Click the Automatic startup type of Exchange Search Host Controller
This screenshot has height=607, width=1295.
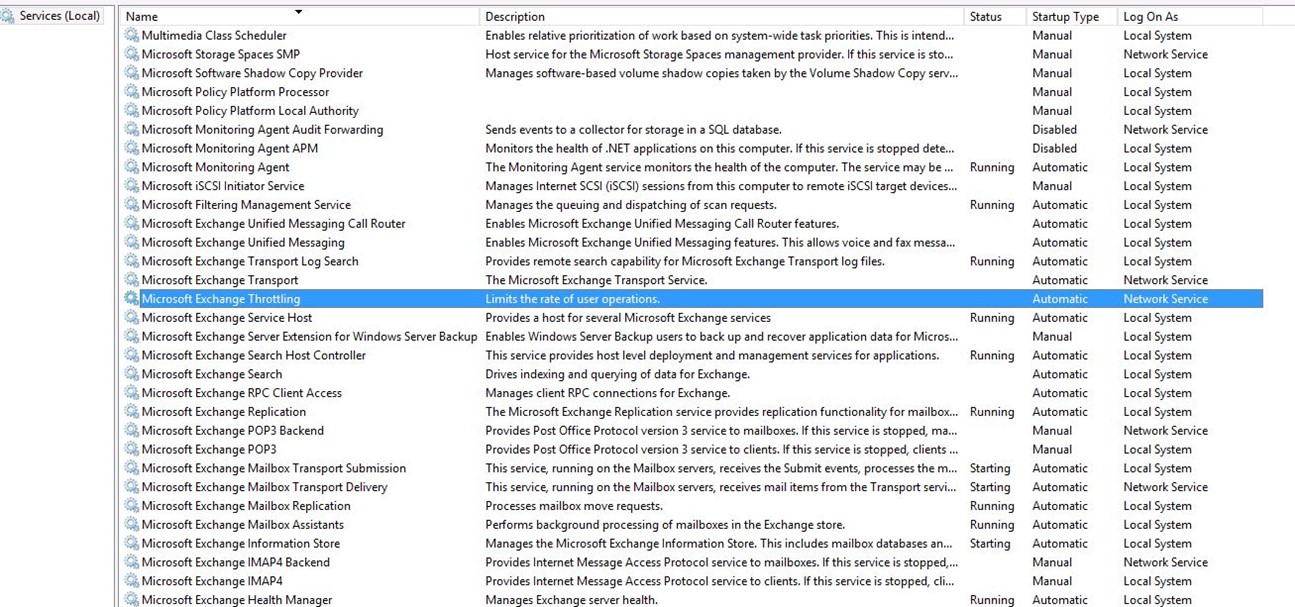click(x=1060, y=355)
